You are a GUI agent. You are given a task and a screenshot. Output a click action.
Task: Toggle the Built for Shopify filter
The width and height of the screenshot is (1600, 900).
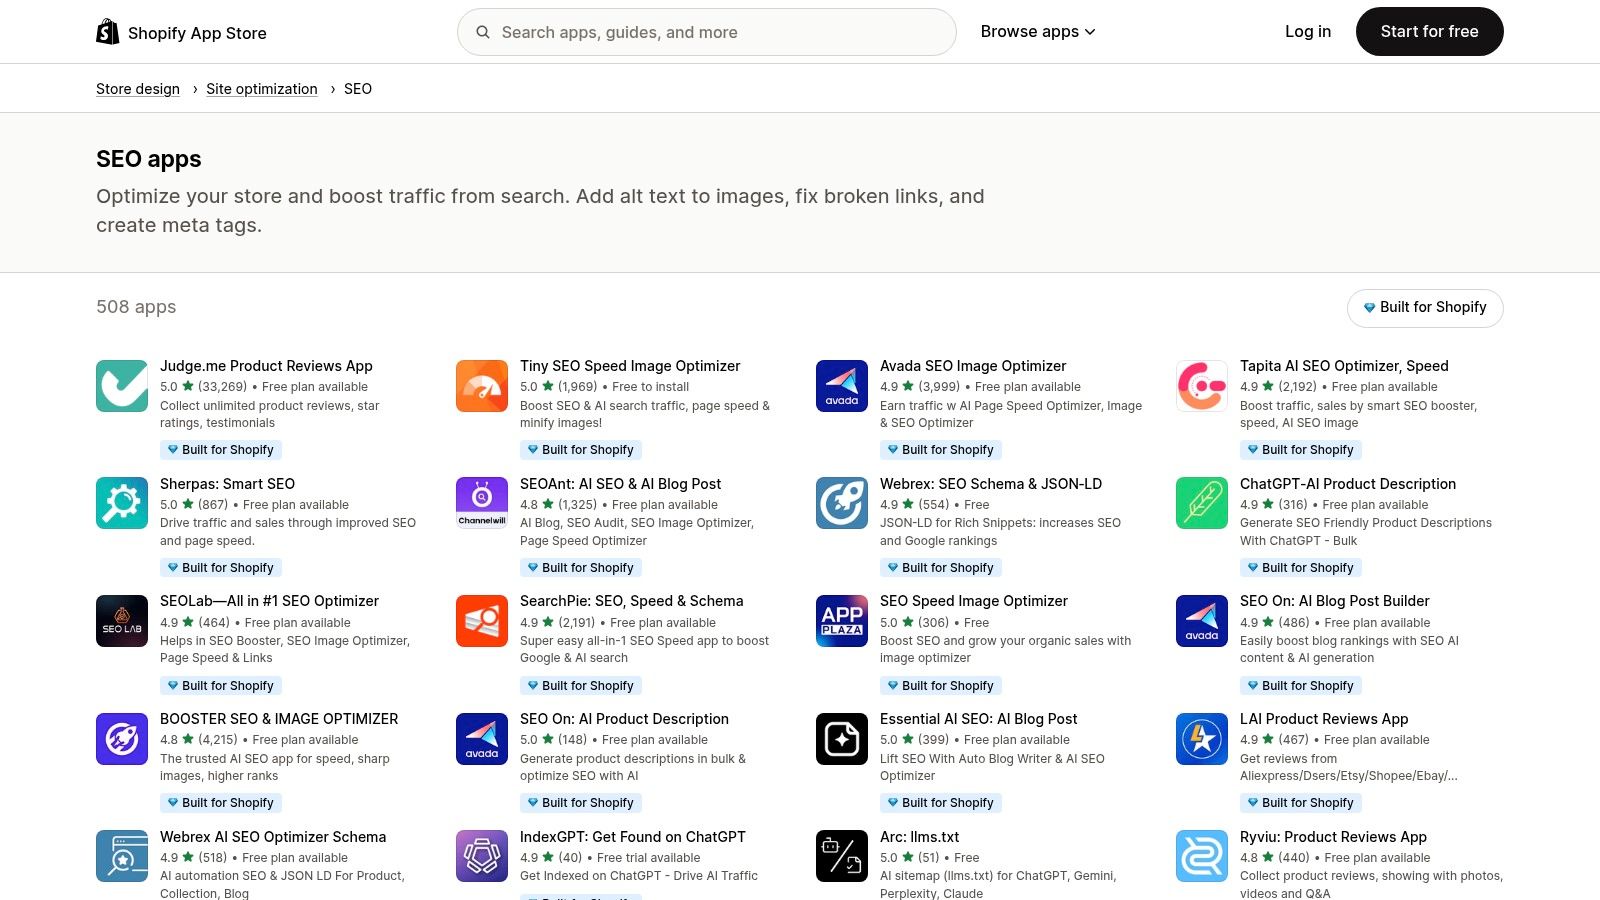[1424, 307]
